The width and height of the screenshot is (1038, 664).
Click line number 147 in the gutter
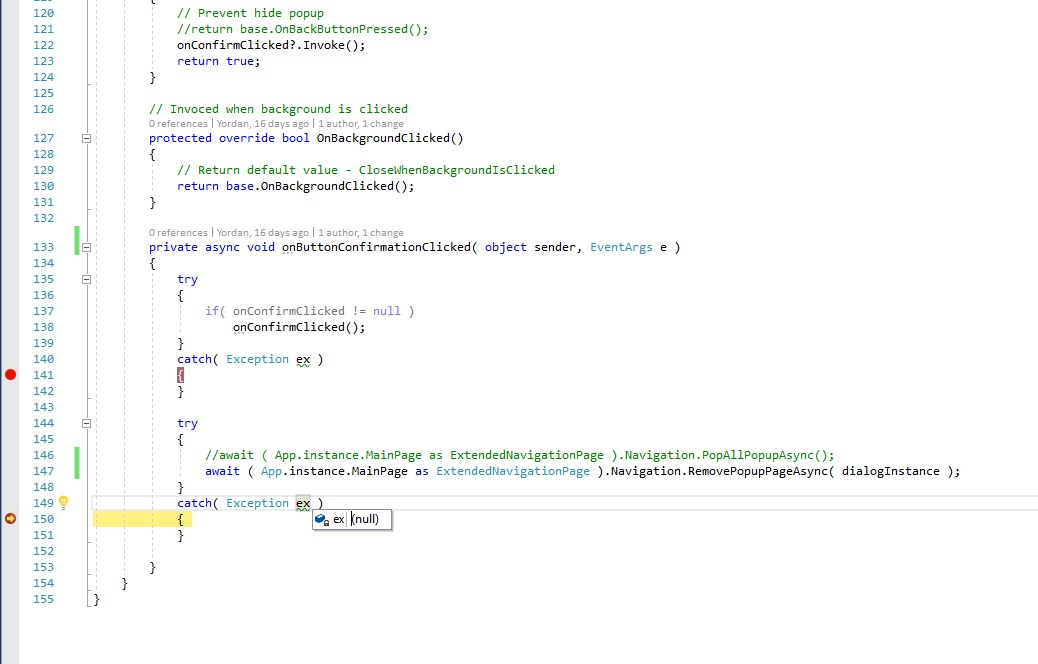(x=43, y=471)
